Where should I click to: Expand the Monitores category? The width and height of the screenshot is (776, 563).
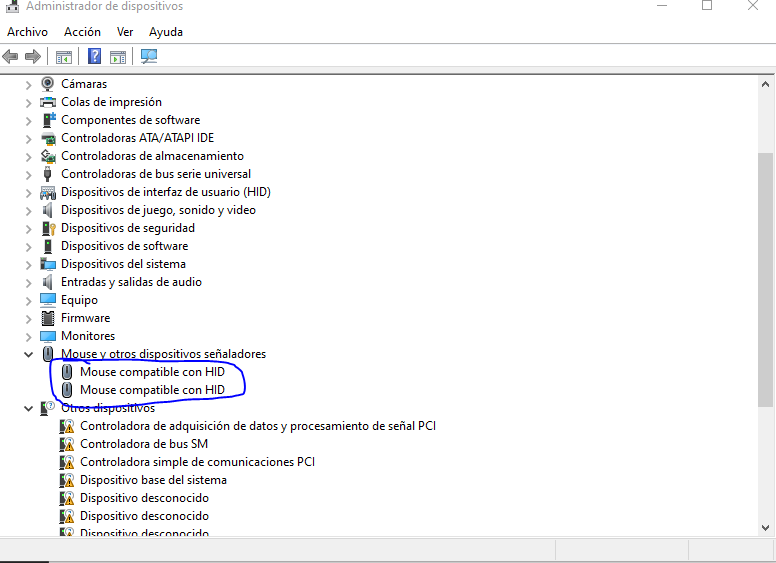coord(28,336)
